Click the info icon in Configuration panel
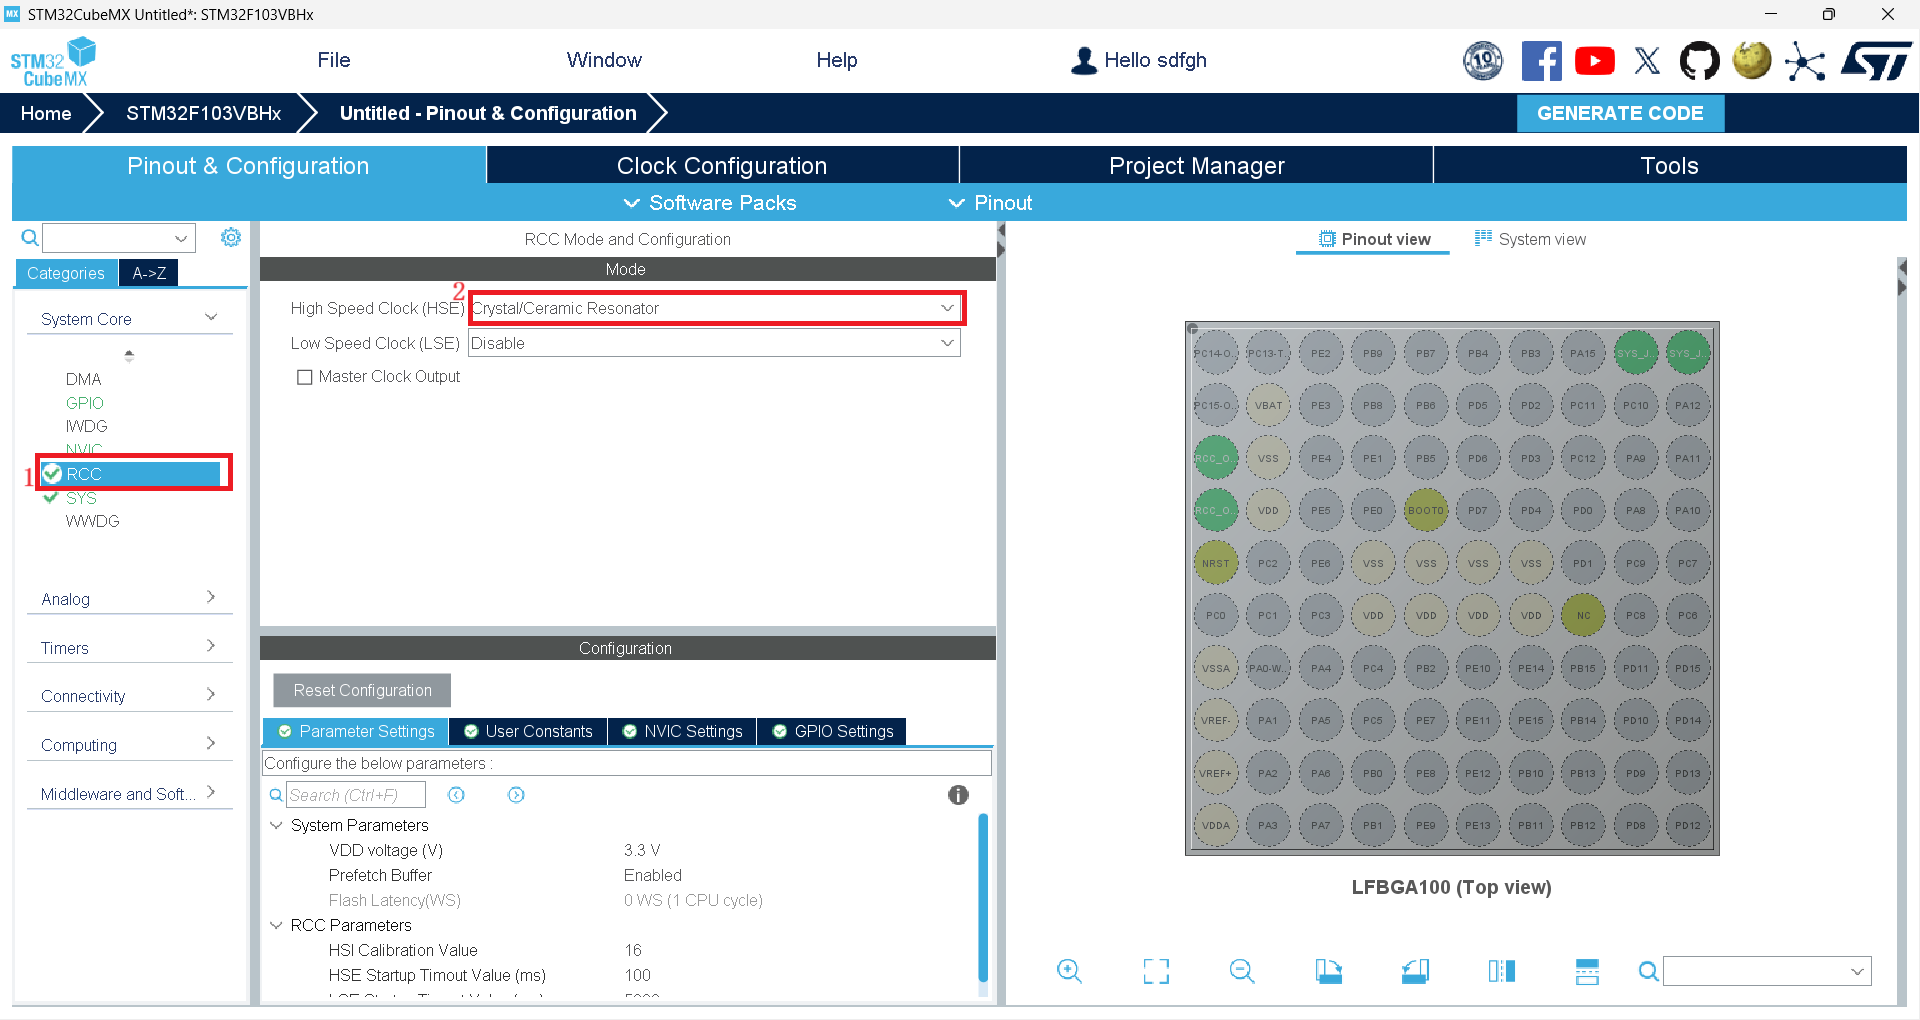The image size is (1920, 1020). coord(958,795)
